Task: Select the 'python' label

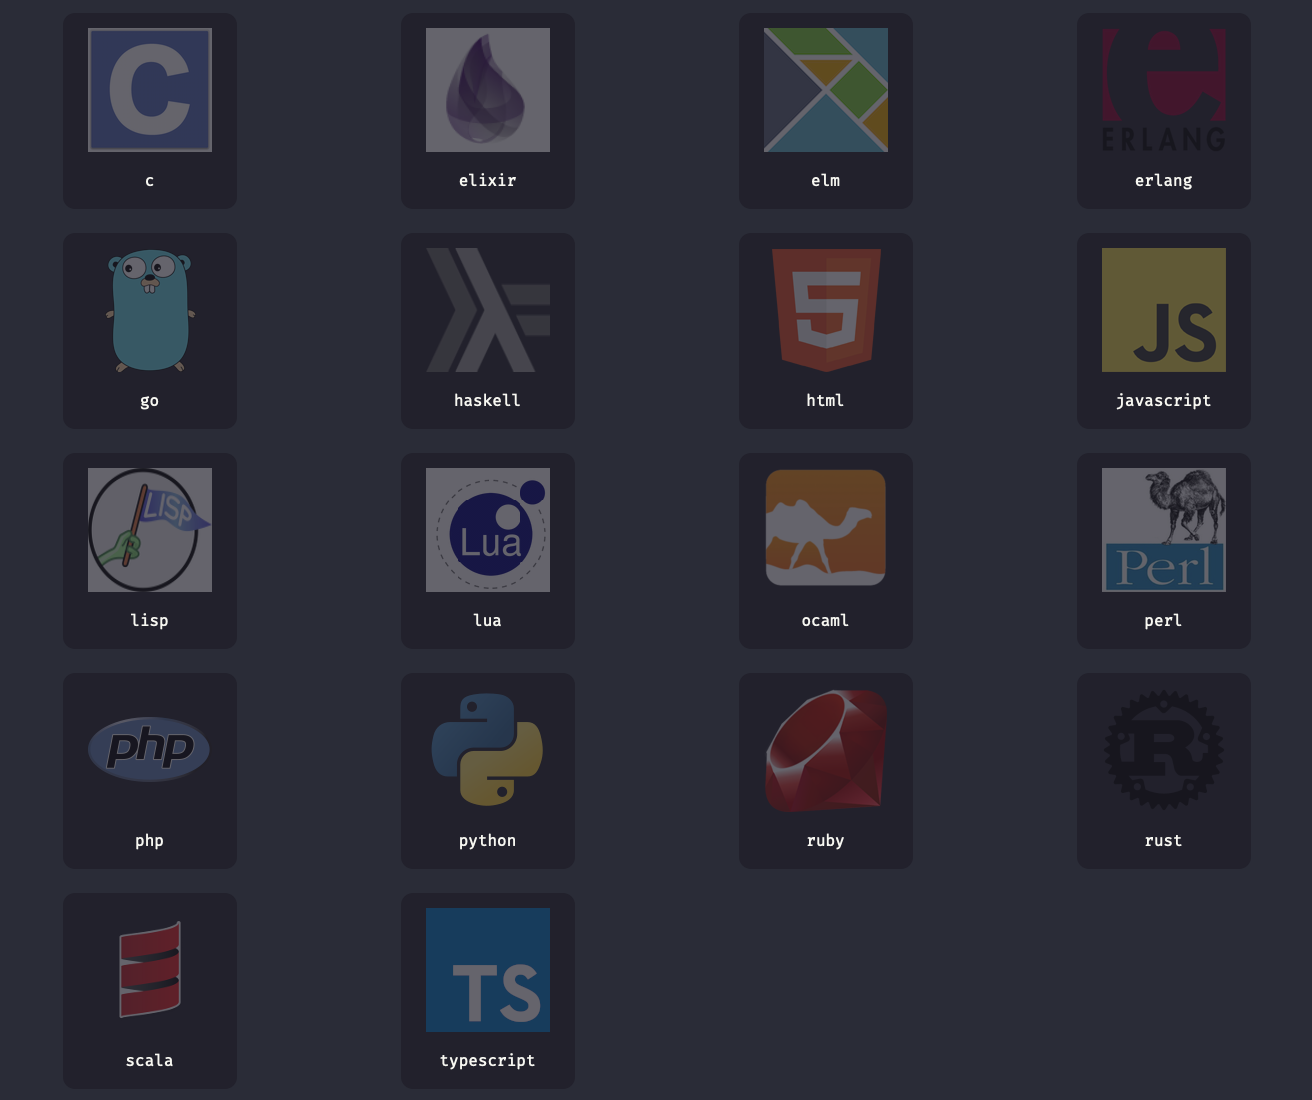Action: click(x=488, y=841)
